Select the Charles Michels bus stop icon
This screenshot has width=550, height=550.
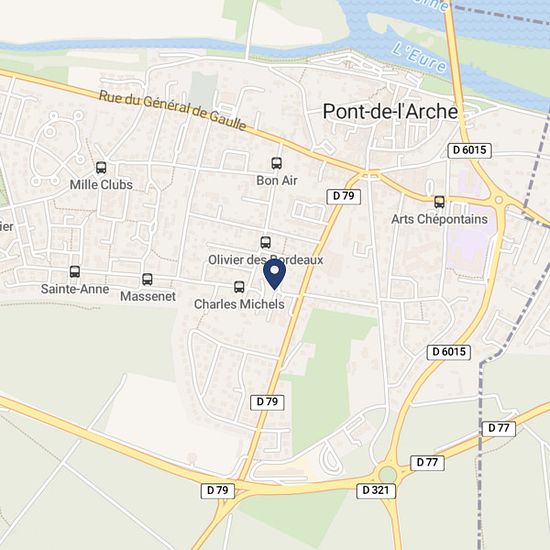239,287
